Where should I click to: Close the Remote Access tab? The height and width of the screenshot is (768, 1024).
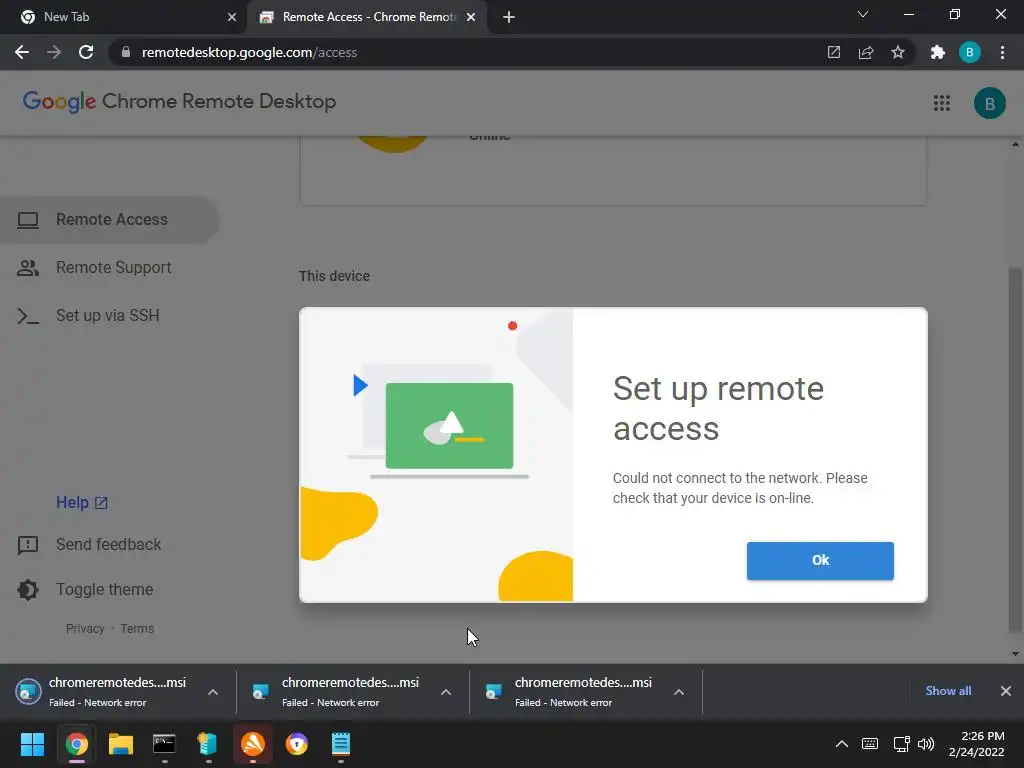(x=470, y=17)
